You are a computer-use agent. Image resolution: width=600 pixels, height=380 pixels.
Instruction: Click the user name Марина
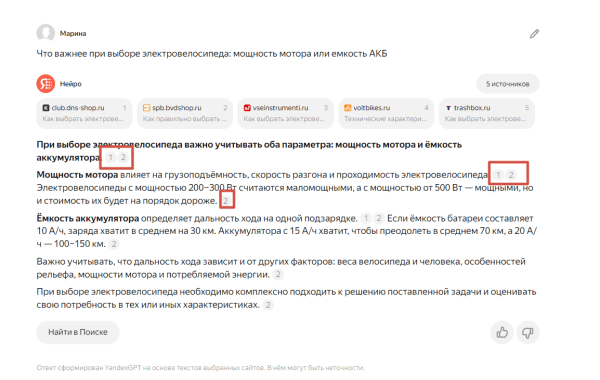coord(73,34)
